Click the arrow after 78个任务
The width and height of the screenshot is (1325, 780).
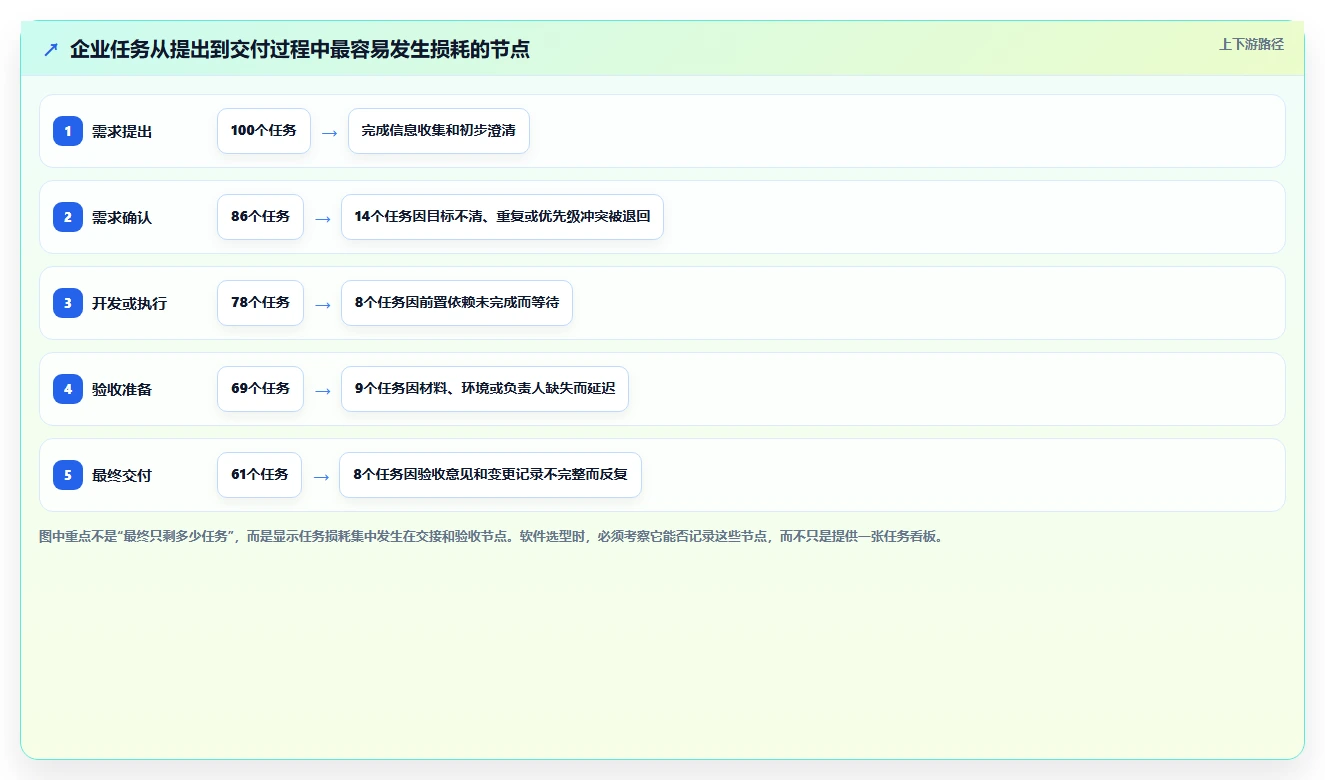(323, 304)
